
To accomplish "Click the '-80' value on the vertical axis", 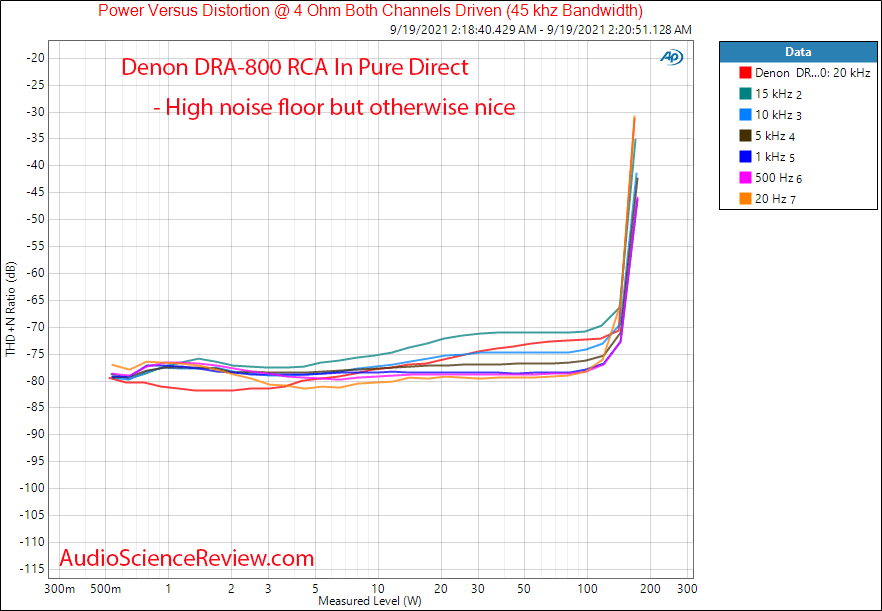I will (x=35, y=381).
